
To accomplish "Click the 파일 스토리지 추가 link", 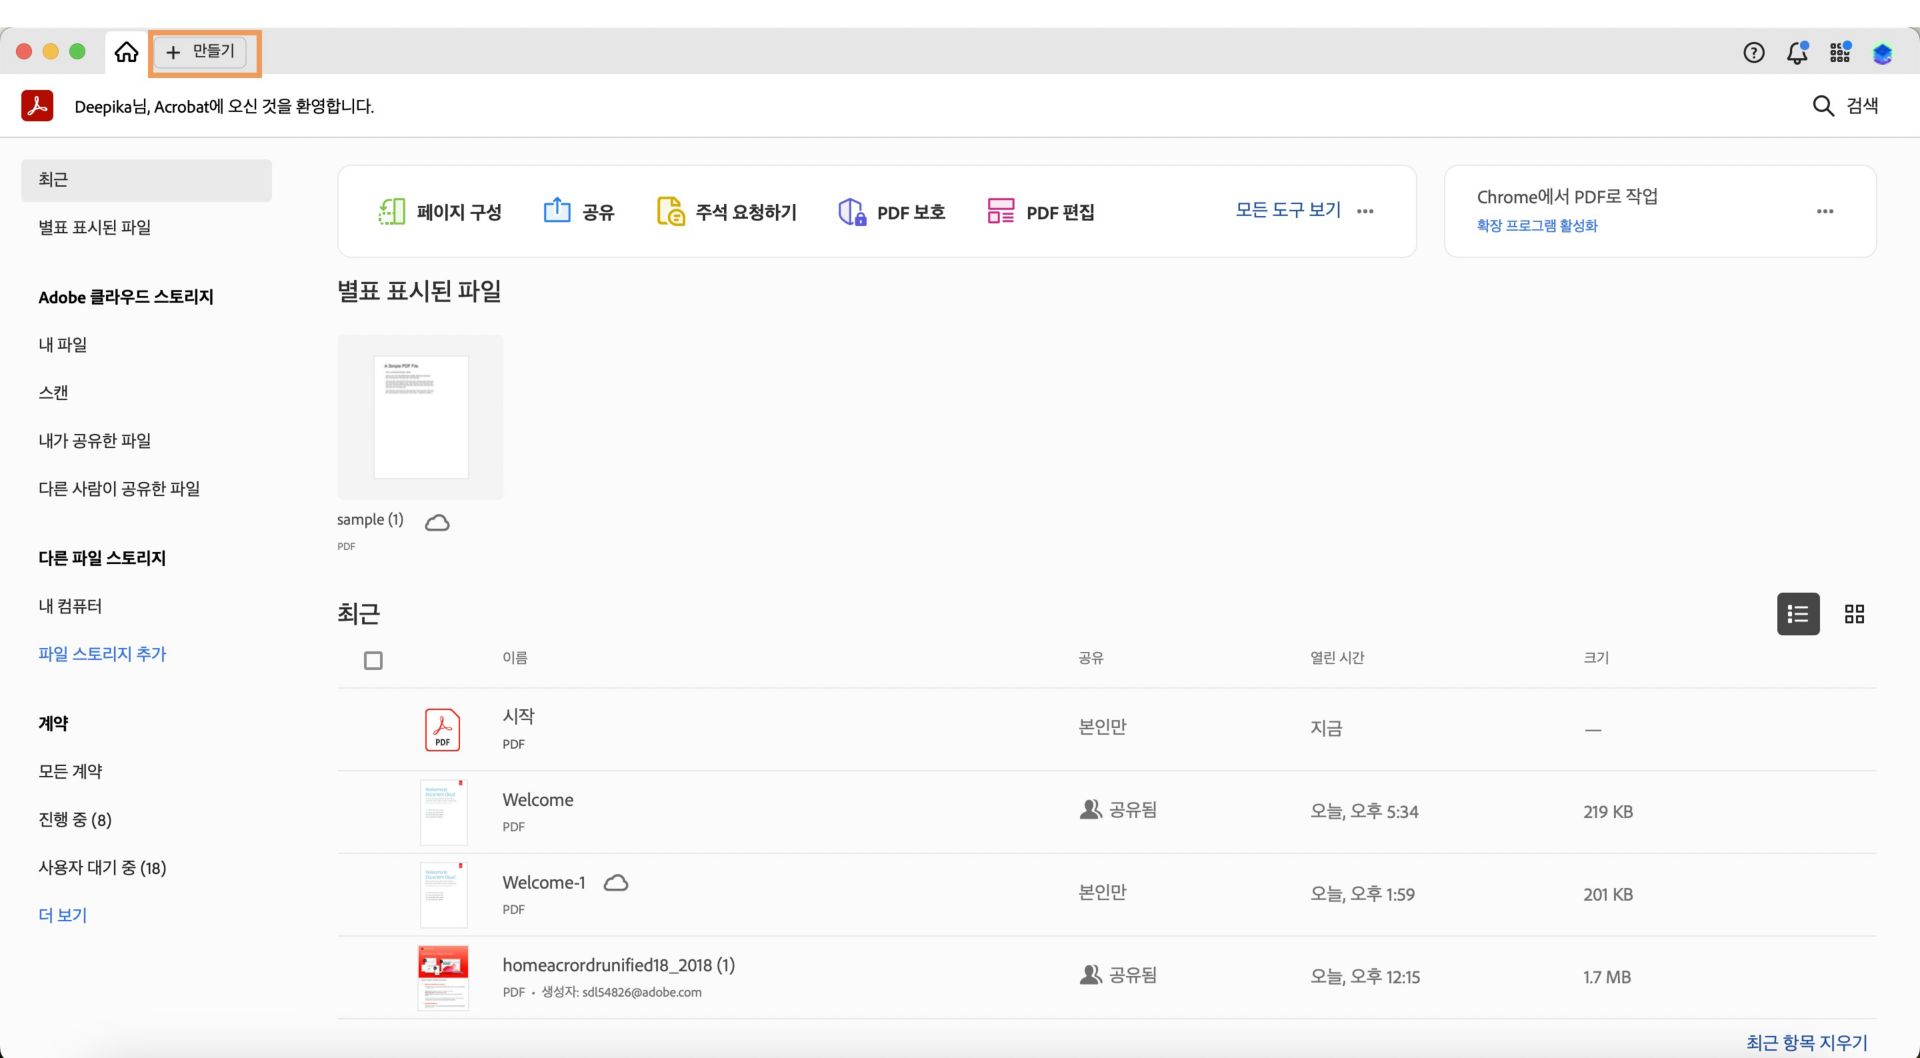I will coord(102,654).
